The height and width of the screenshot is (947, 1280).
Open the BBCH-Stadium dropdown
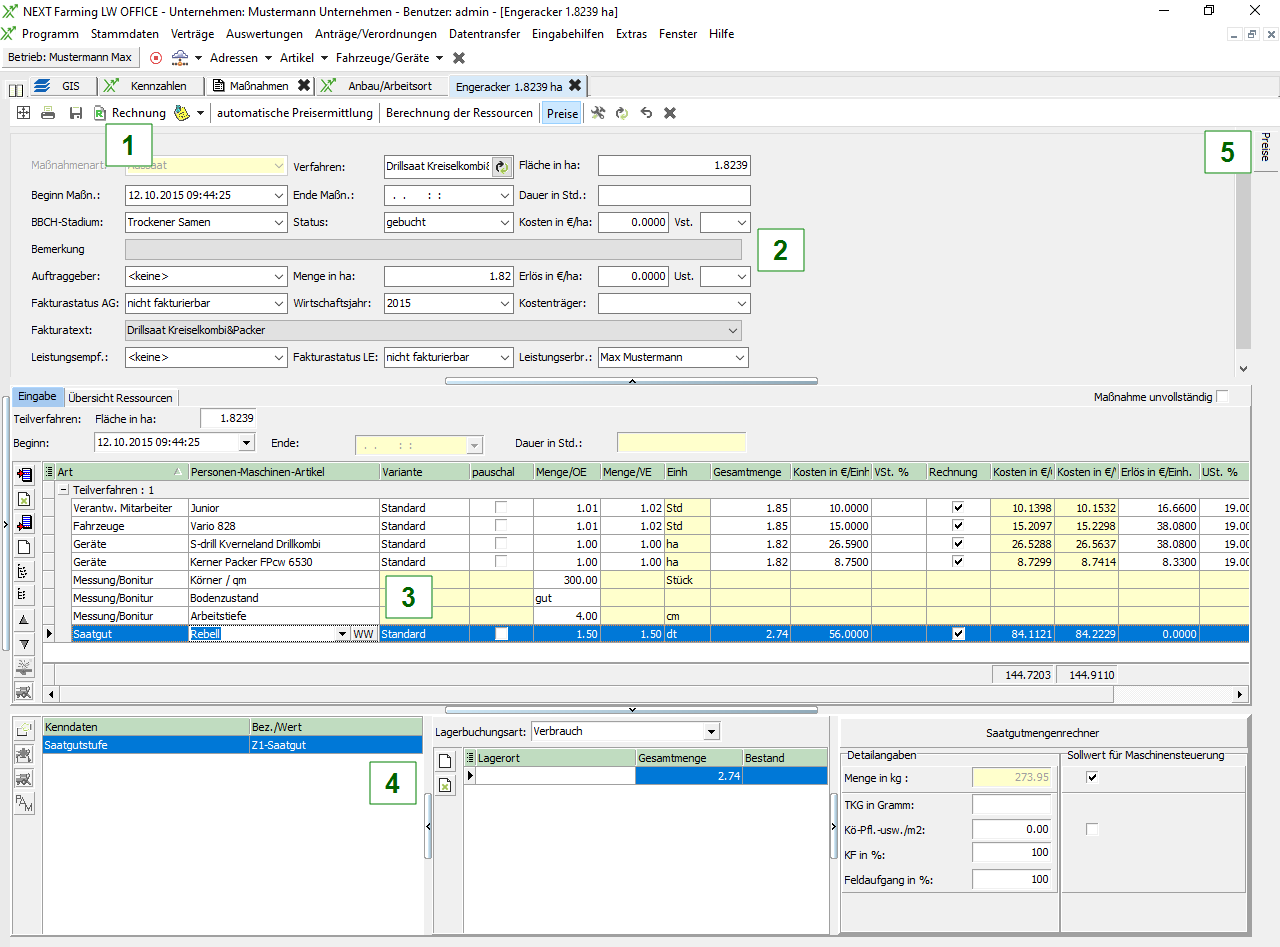click(x=278, y=222)
